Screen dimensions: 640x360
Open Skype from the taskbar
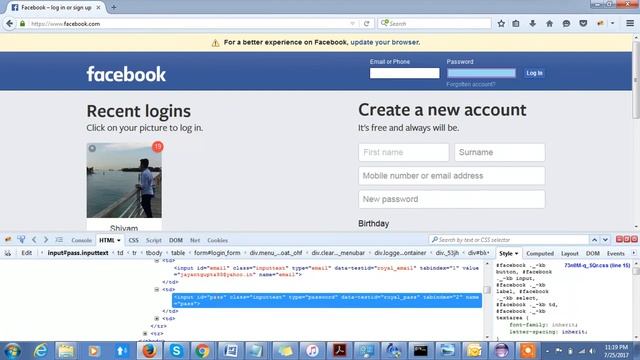coord(176,351)
